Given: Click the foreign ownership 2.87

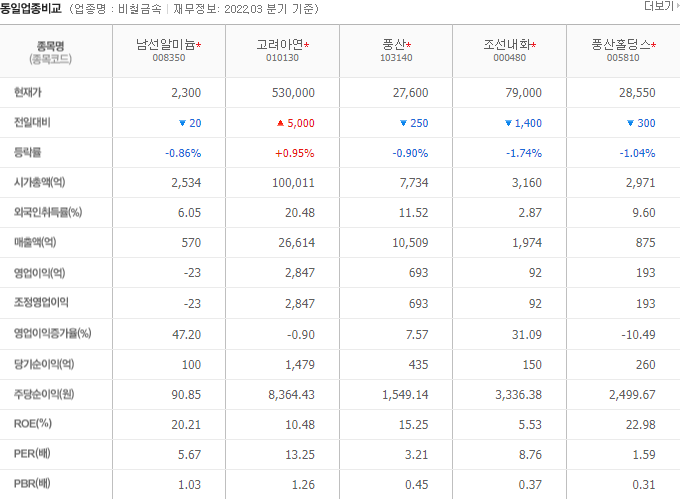Looking at the screenshot, I should click(x=530, y=212).
